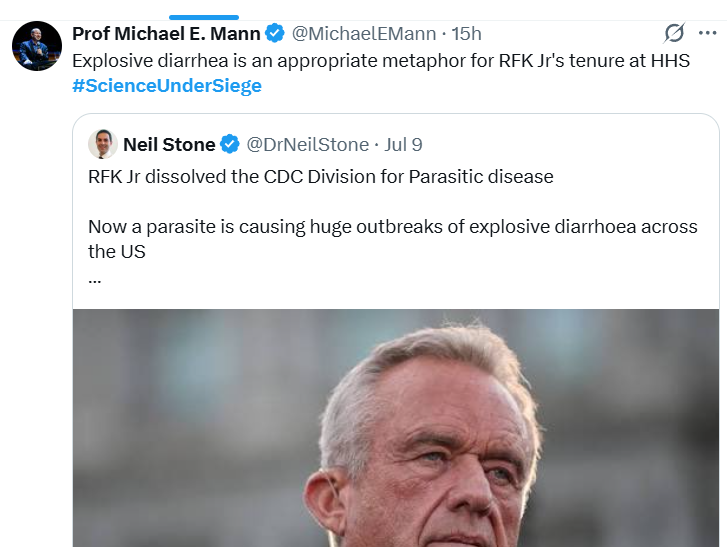The width and height of the screenshot is (727, 547).
Task: Open the @MichaelEMann handle
Action: [364, 33]
